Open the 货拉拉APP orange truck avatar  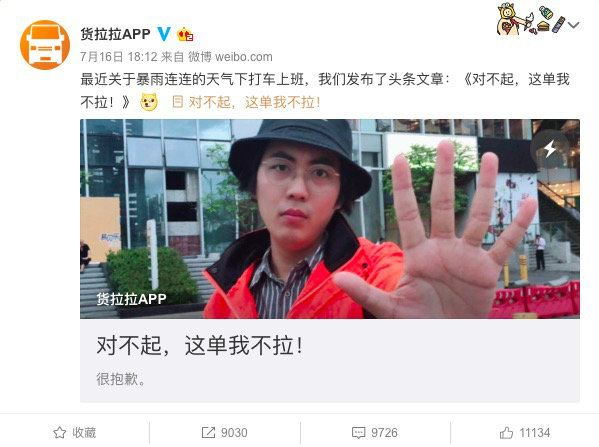click(x=45, y=45)
